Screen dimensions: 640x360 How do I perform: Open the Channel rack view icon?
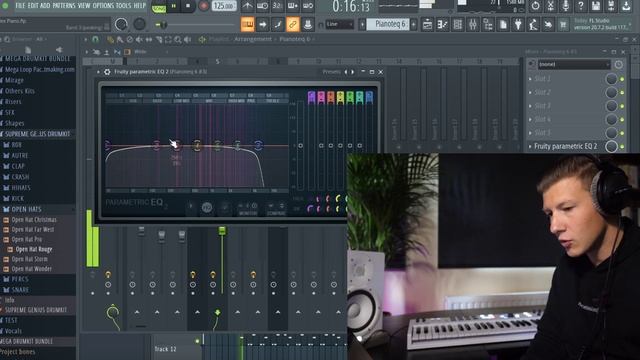click(x=458, y=25)
